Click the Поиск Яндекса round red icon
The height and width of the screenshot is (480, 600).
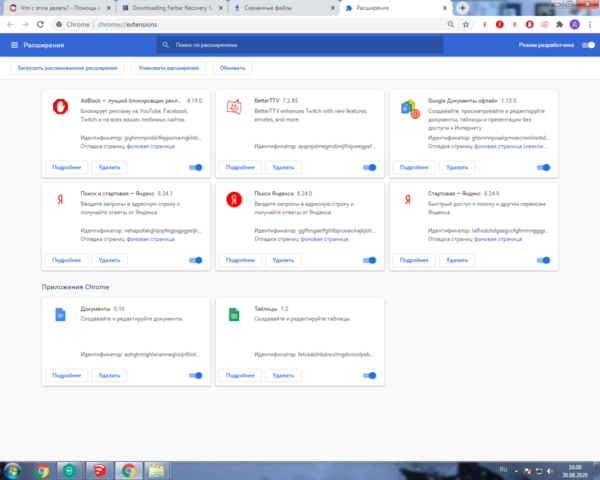[234, 199]
